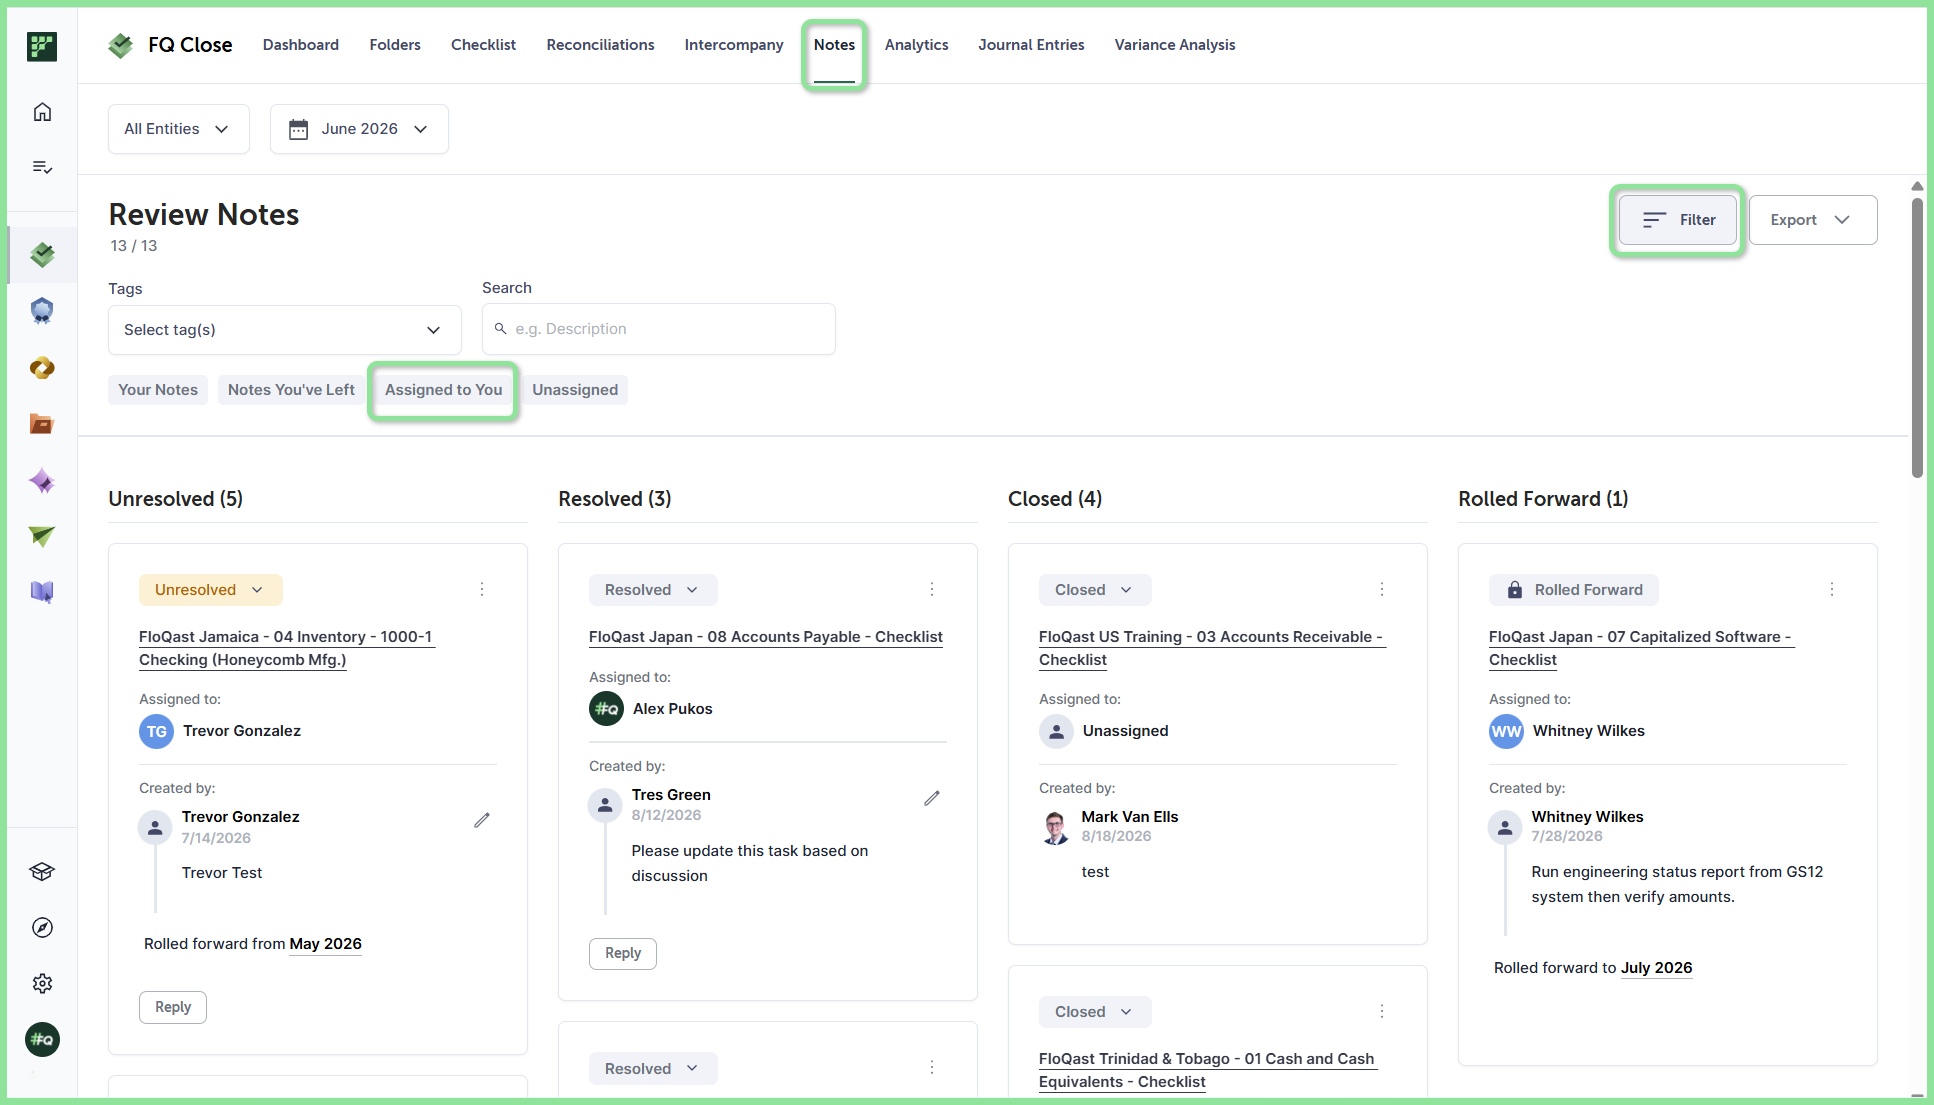The width and height of the screenshot is (1934, 1105).
Task: Toggle the Your Notes filter chip
Action: point(158,390)
